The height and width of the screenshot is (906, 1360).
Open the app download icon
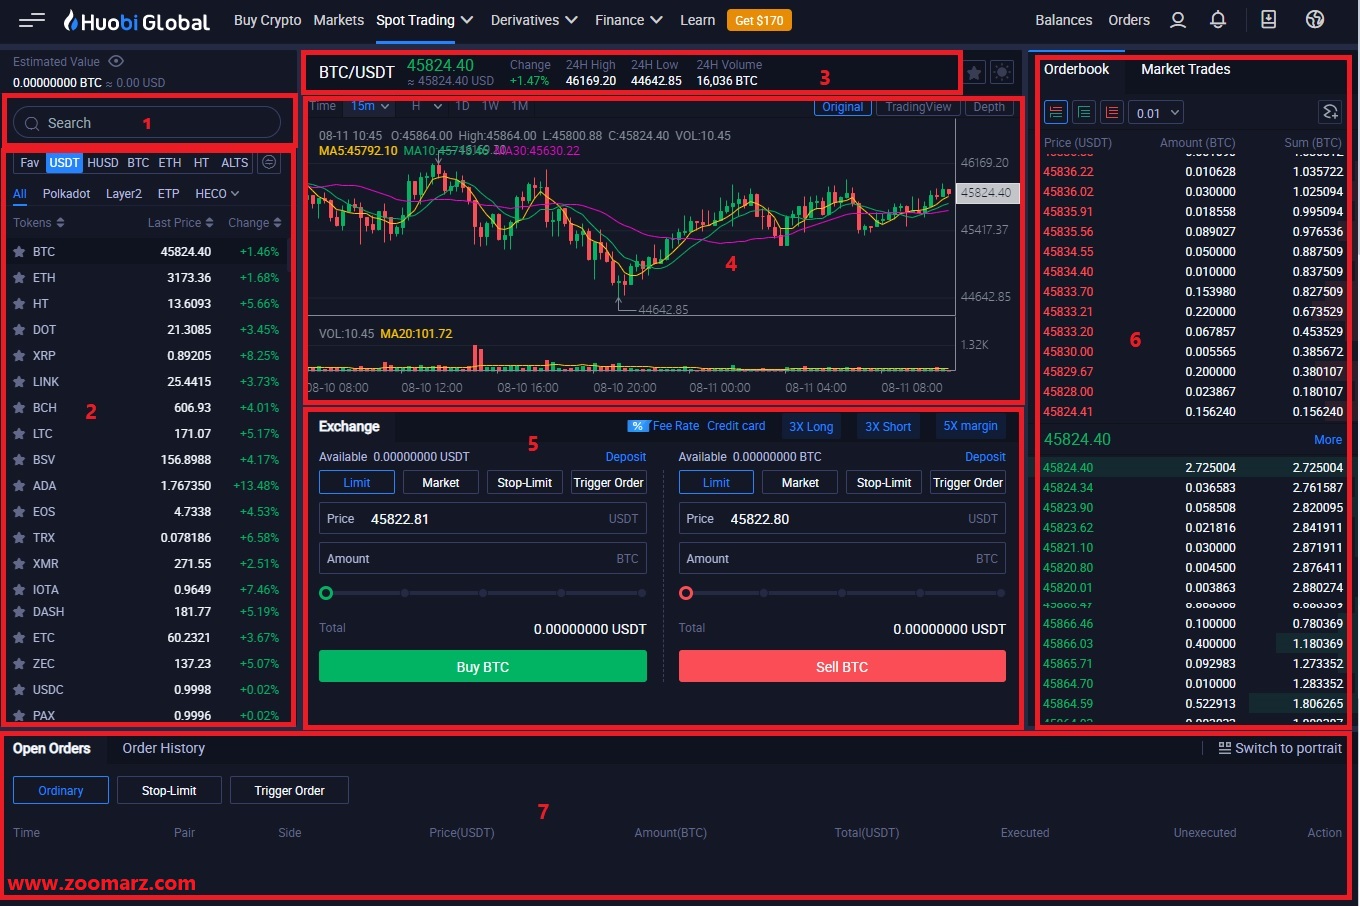click(1269, 20)
